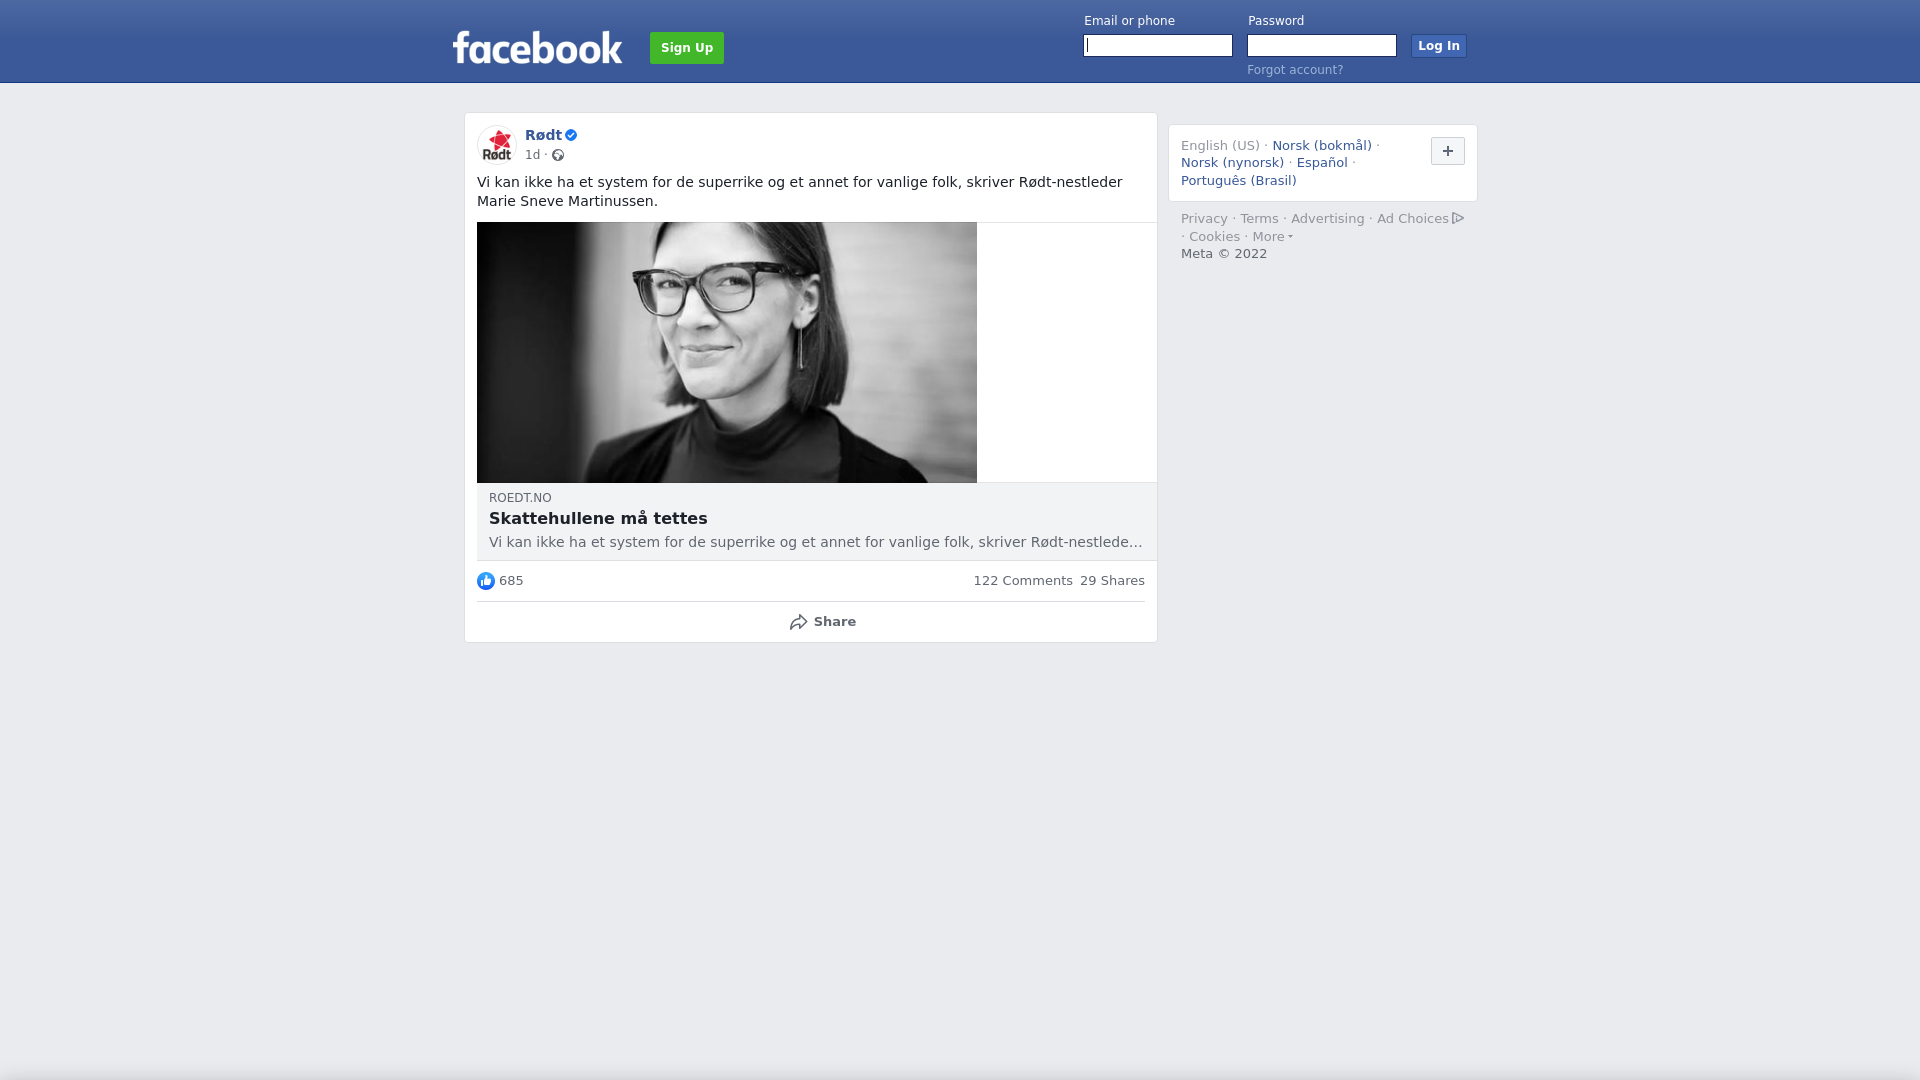This screenshot has width=1920, height=1080.
Task: Open the Rødt page profile picture
Action: tap(496, 145)
